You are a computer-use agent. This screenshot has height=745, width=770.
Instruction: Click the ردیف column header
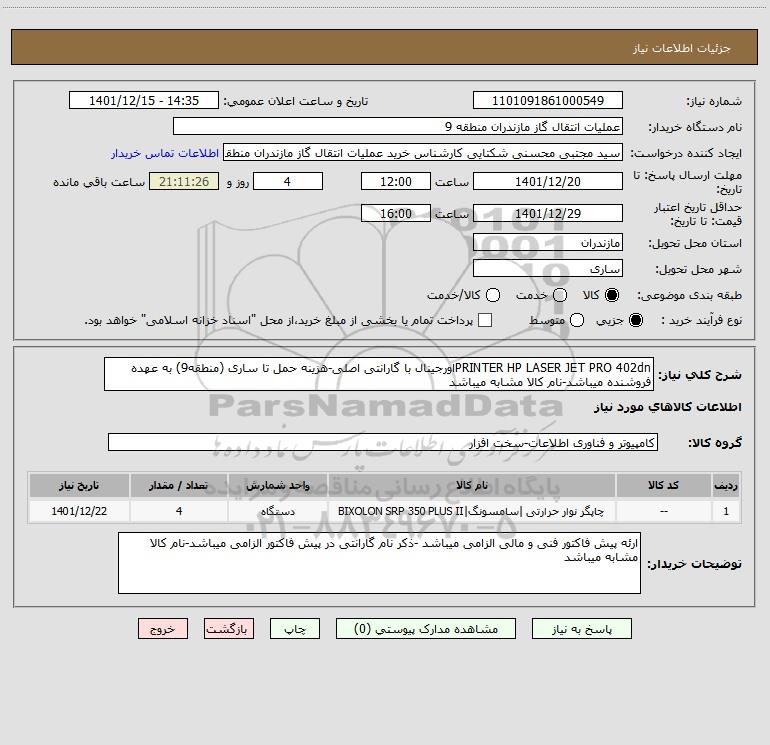[x=726, y=485]
